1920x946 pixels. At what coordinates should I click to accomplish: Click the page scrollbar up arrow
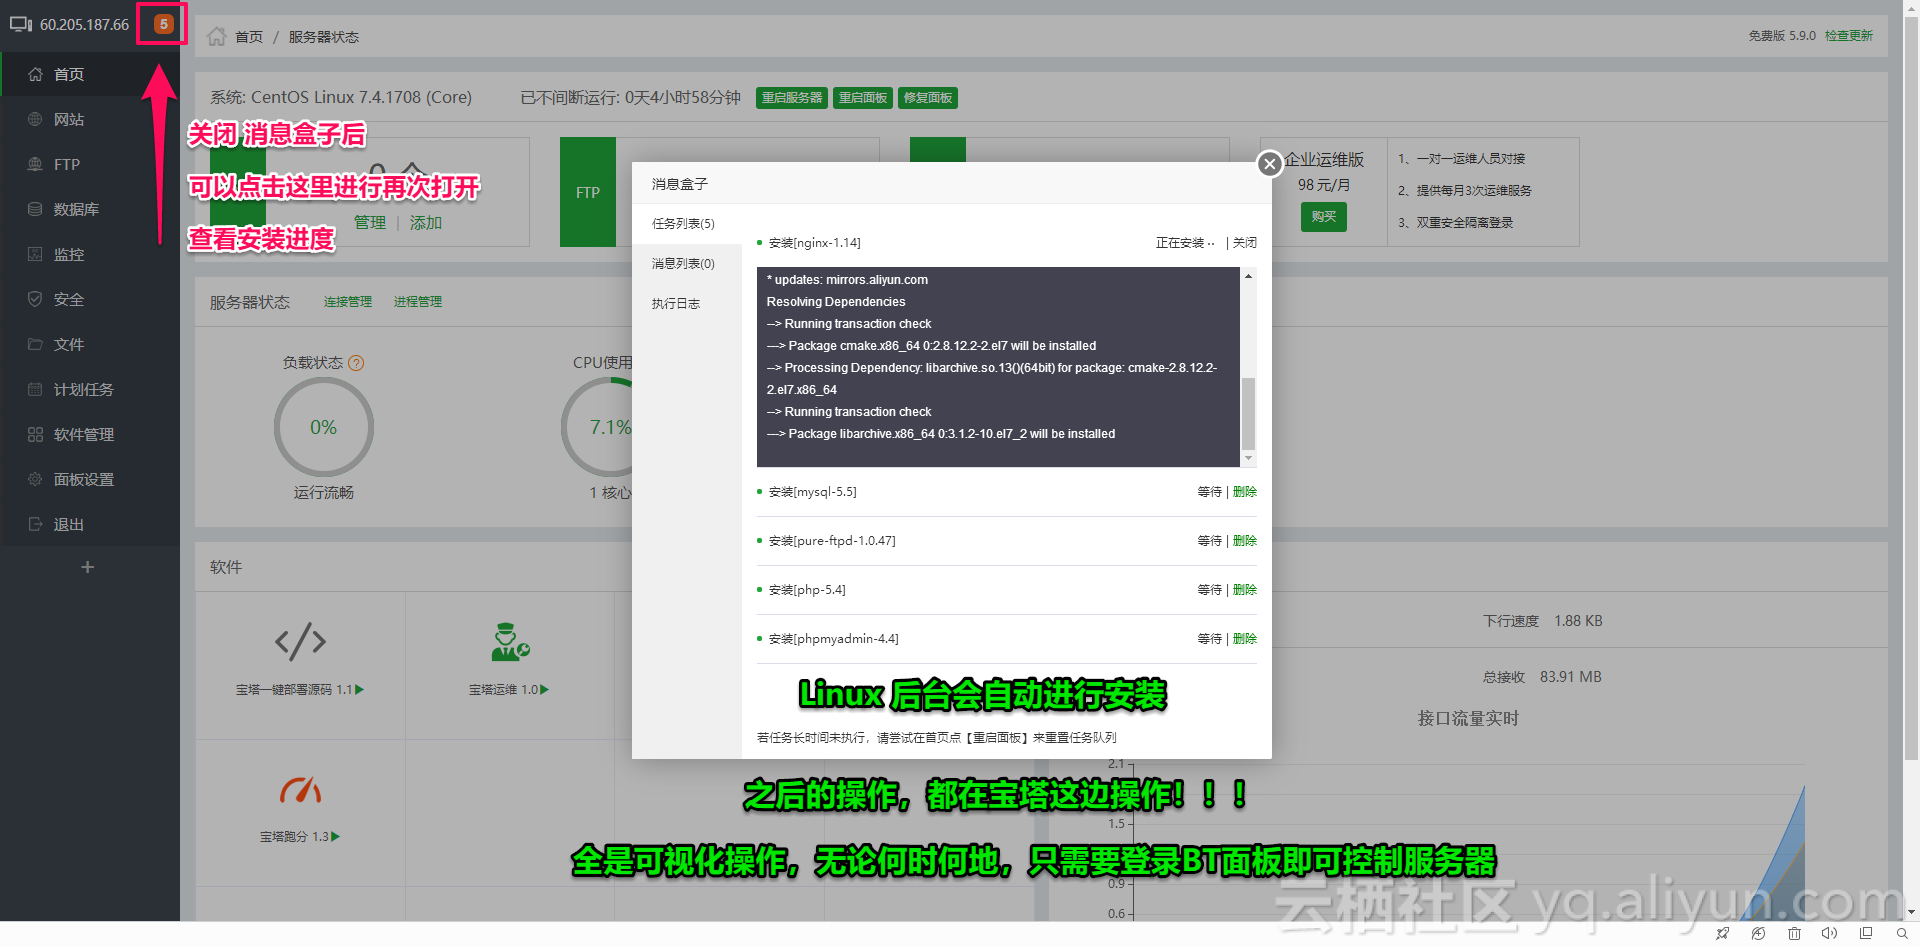point(1912,7)
